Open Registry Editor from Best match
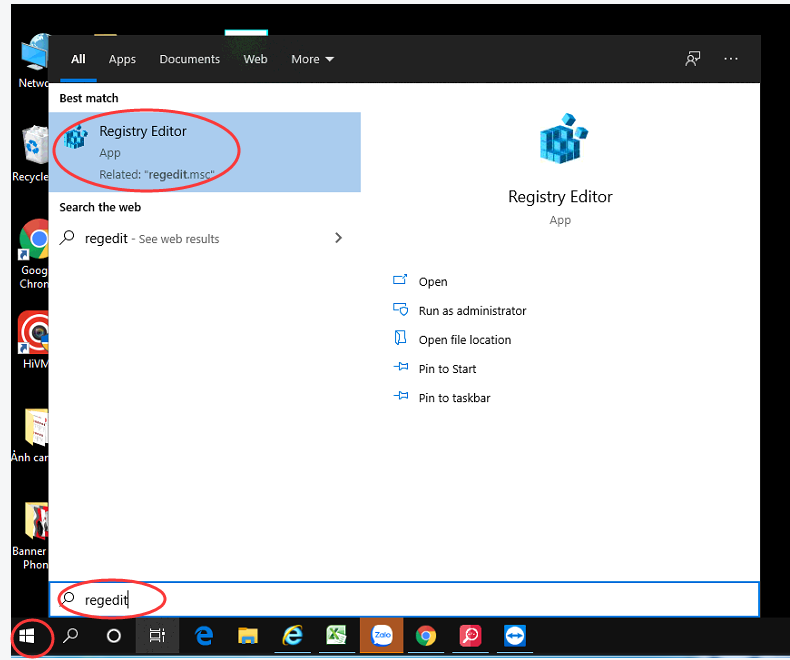This screenshot has height=660, width=790. pos(143,150)
